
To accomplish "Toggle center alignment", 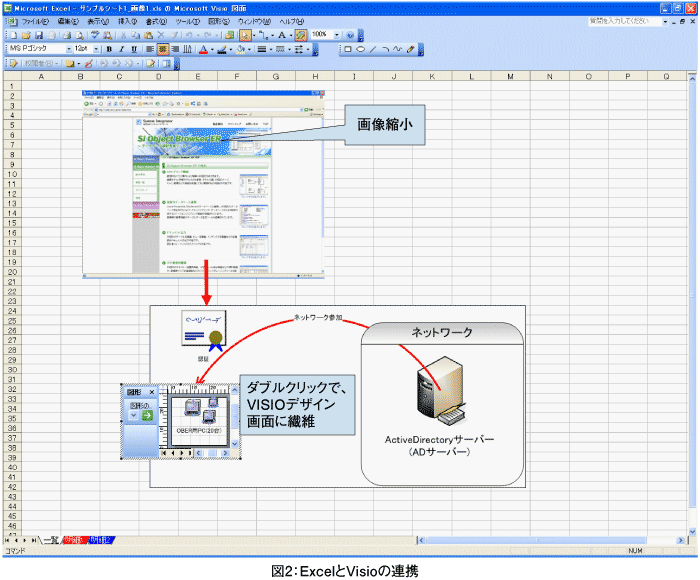I will tap(162, 50).
